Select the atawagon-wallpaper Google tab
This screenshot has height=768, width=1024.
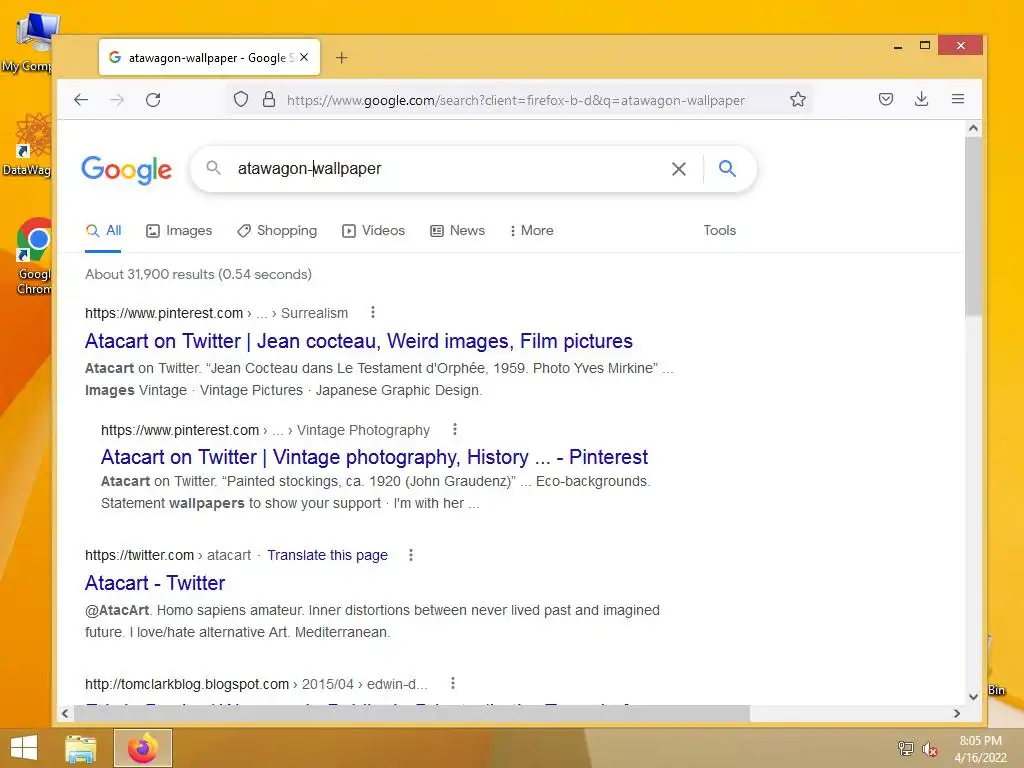tap(209, 57)
